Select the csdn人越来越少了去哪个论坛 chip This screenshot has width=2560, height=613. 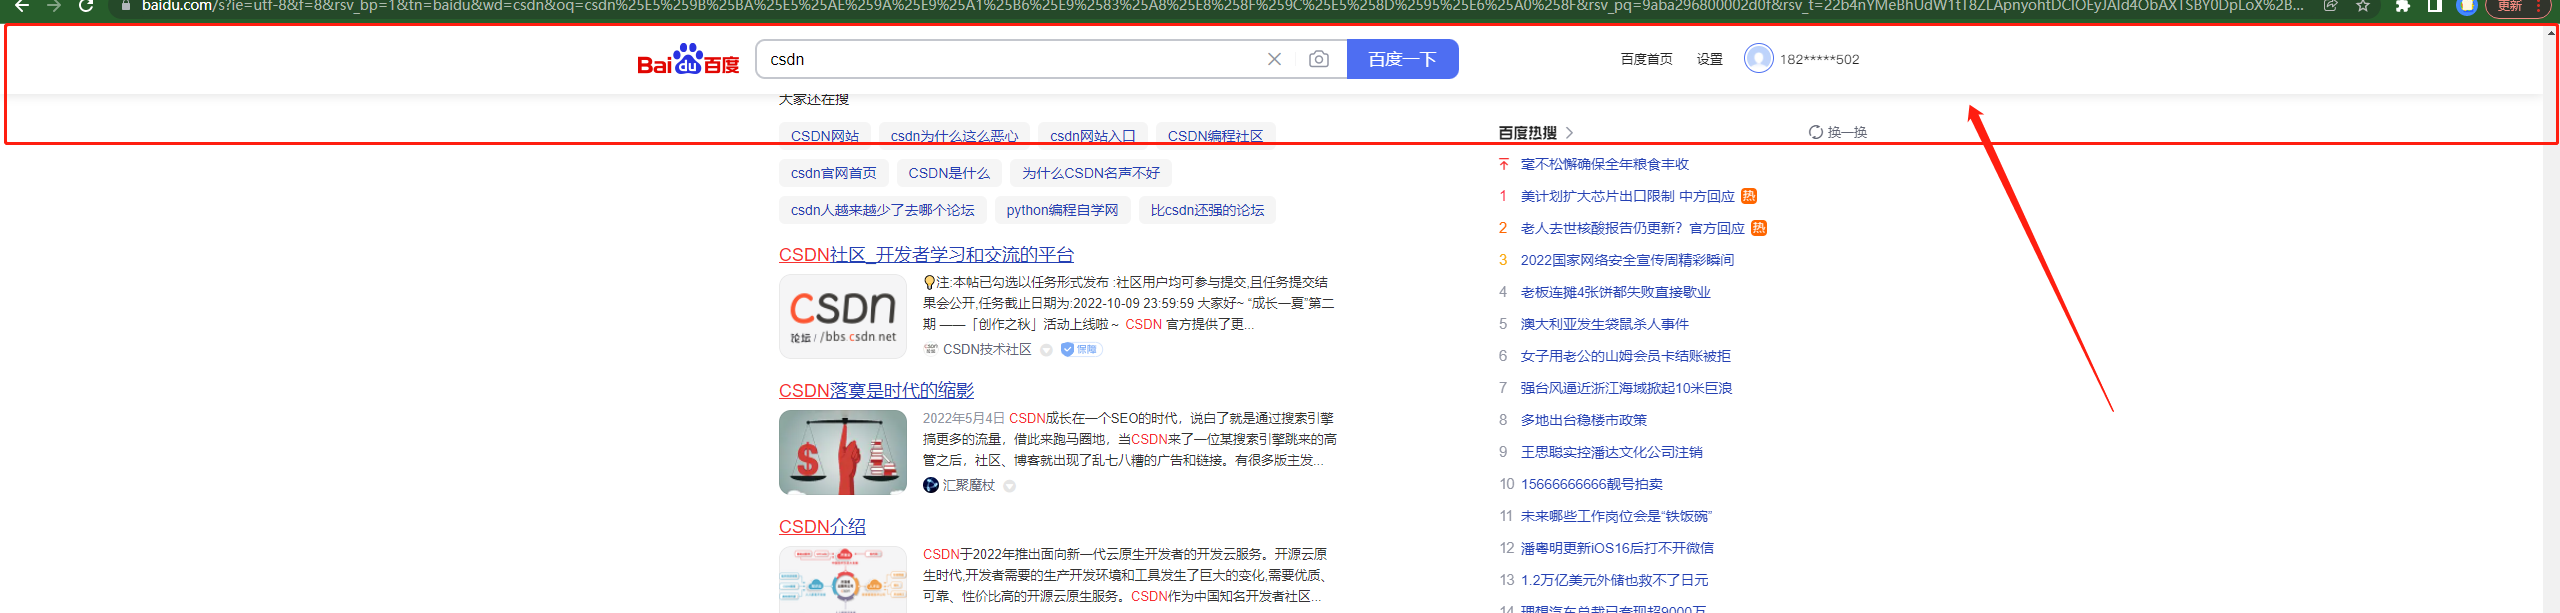[x=882, y=210]
